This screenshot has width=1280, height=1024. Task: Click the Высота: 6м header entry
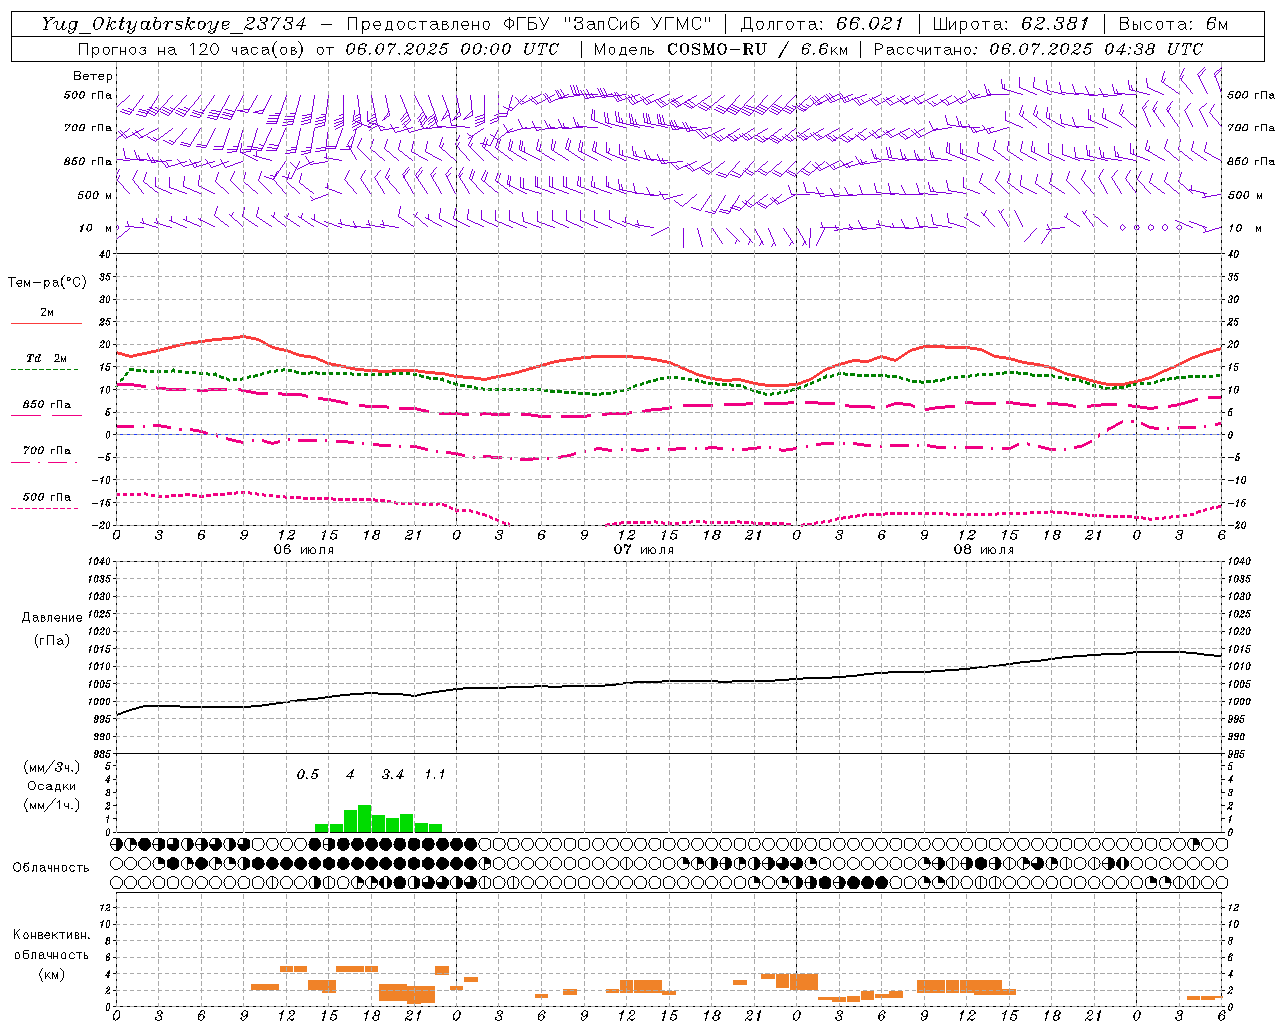[x=1173, y=24]
